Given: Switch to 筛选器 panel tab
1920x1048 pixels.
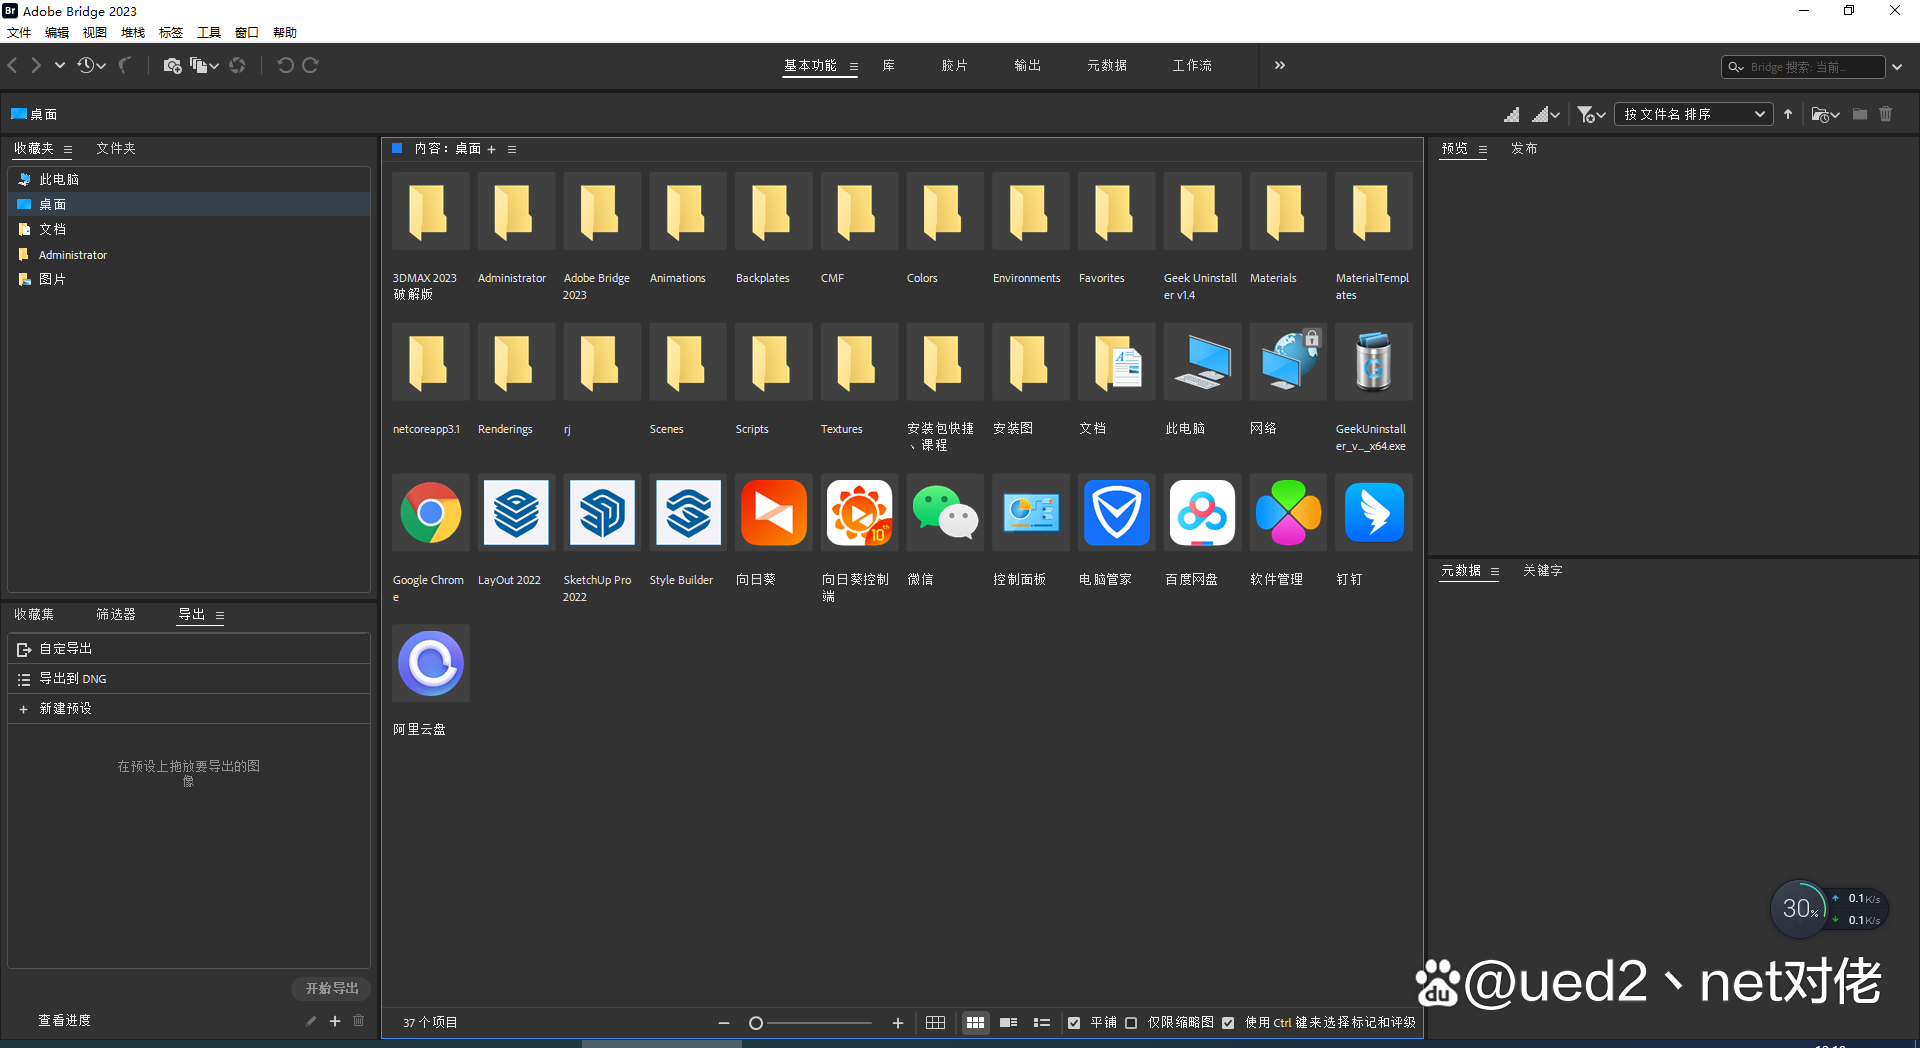Looking at the screenshot, I should point(116,614).
